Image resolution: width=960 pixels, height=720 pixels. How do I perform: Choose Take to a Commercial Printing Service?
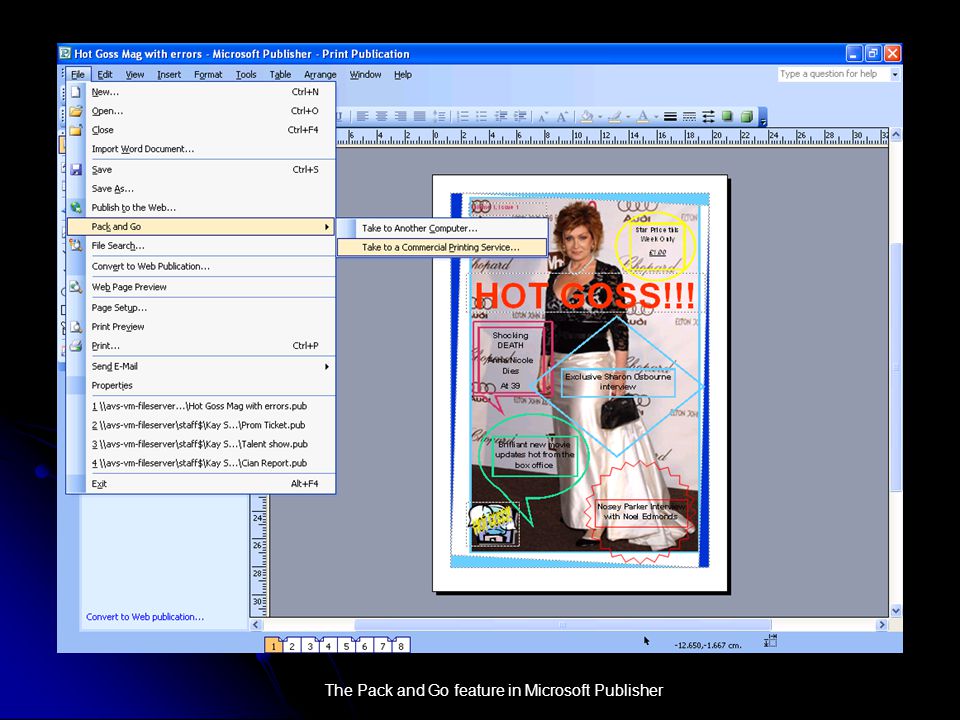click(442, 247)
